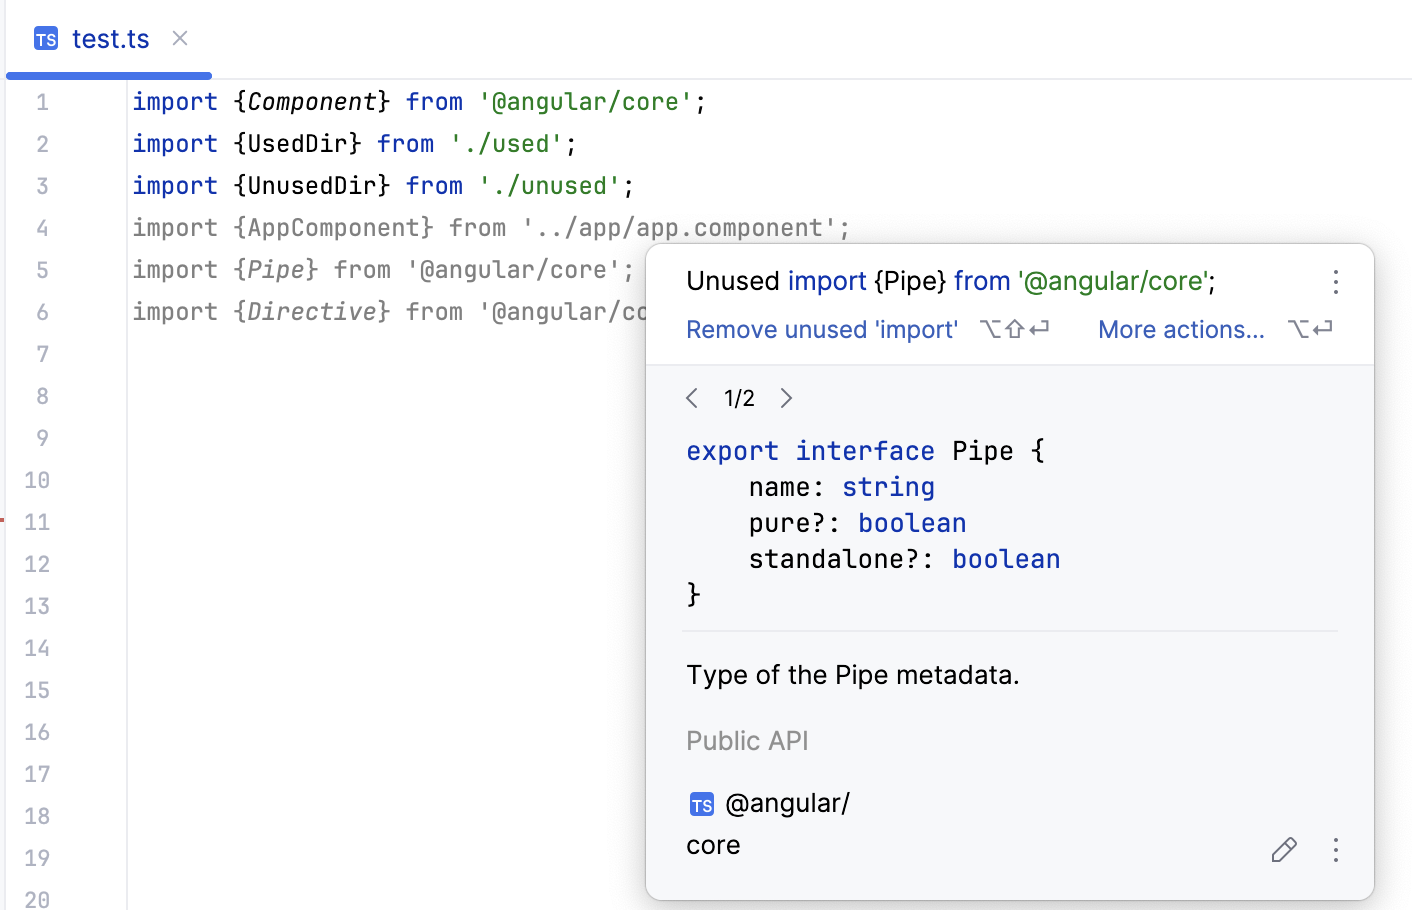Viewport: 1412px width, 910px height.
Task: Close the test.ts editor tab
Action: point(179,38)
